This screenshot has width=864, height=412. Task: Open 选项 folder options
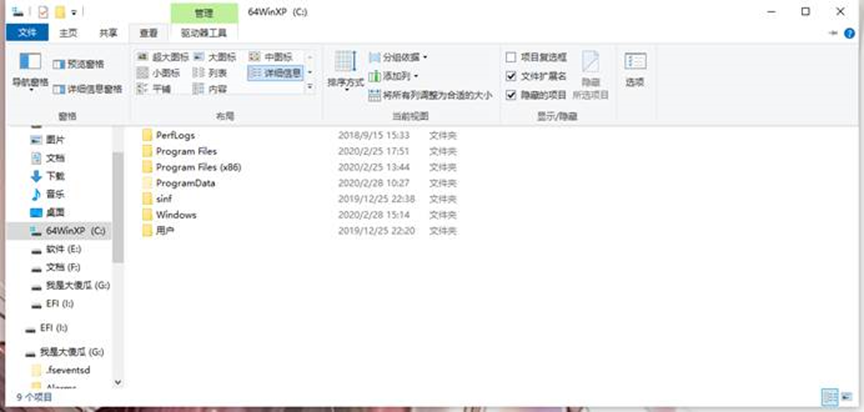coord(635,69)
